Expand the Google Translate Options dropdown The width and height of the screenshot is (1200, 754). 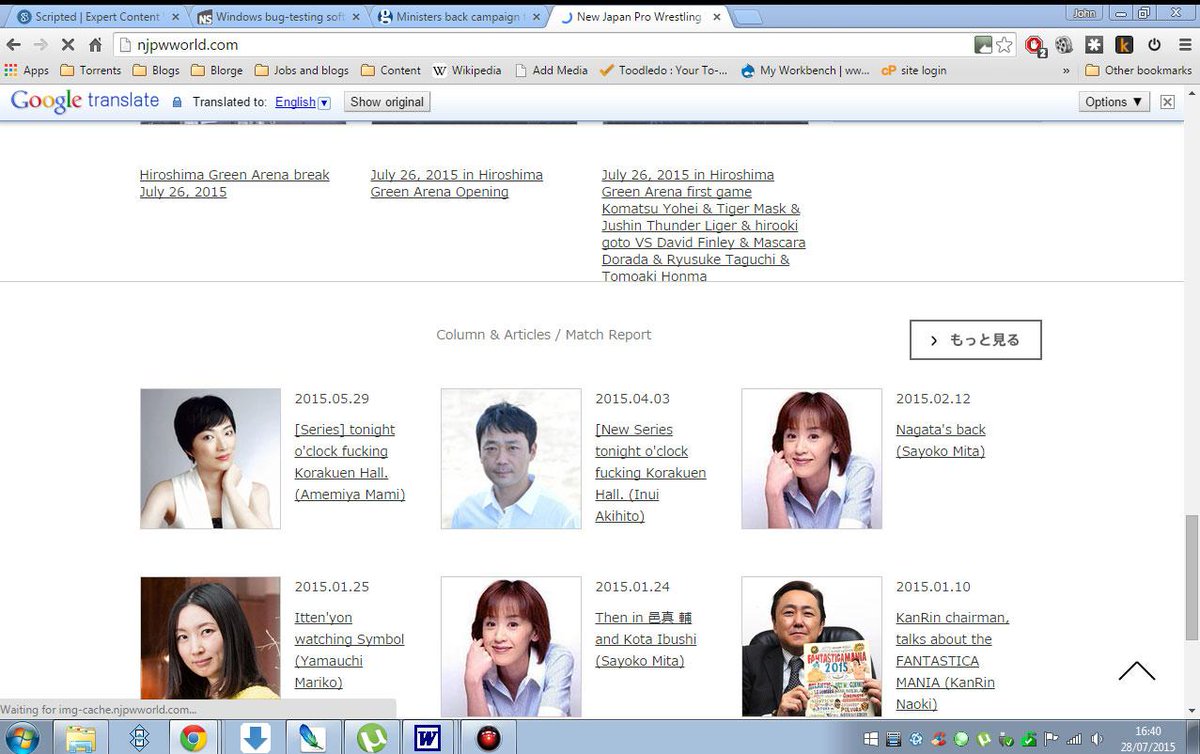[1114, 102]
